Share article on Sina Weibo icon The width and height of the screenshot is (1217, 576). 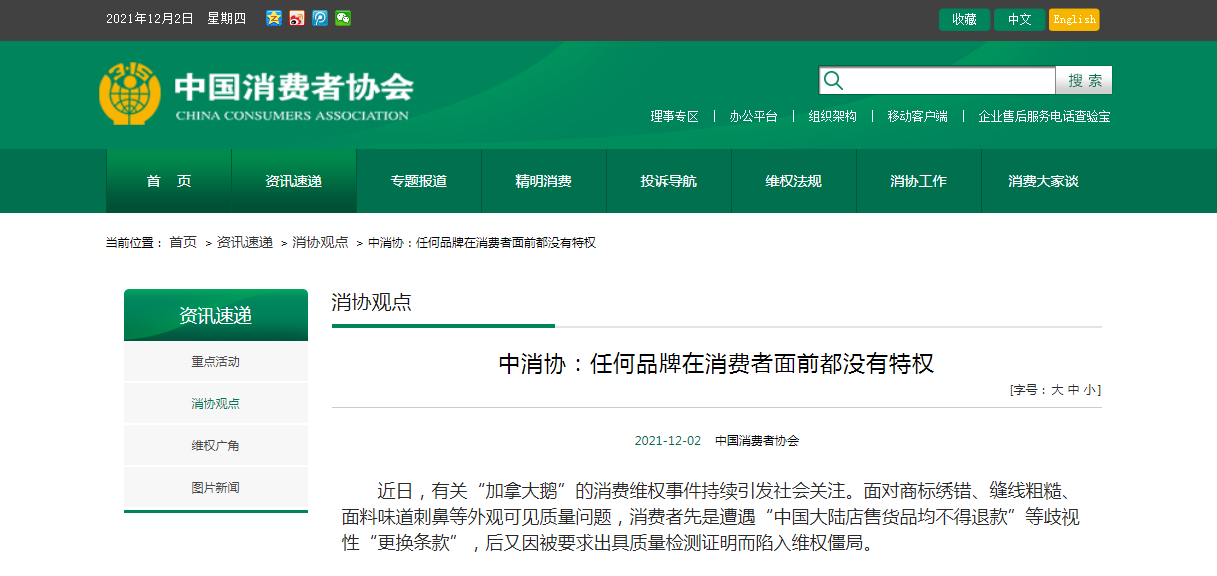(x=297, y=18)
